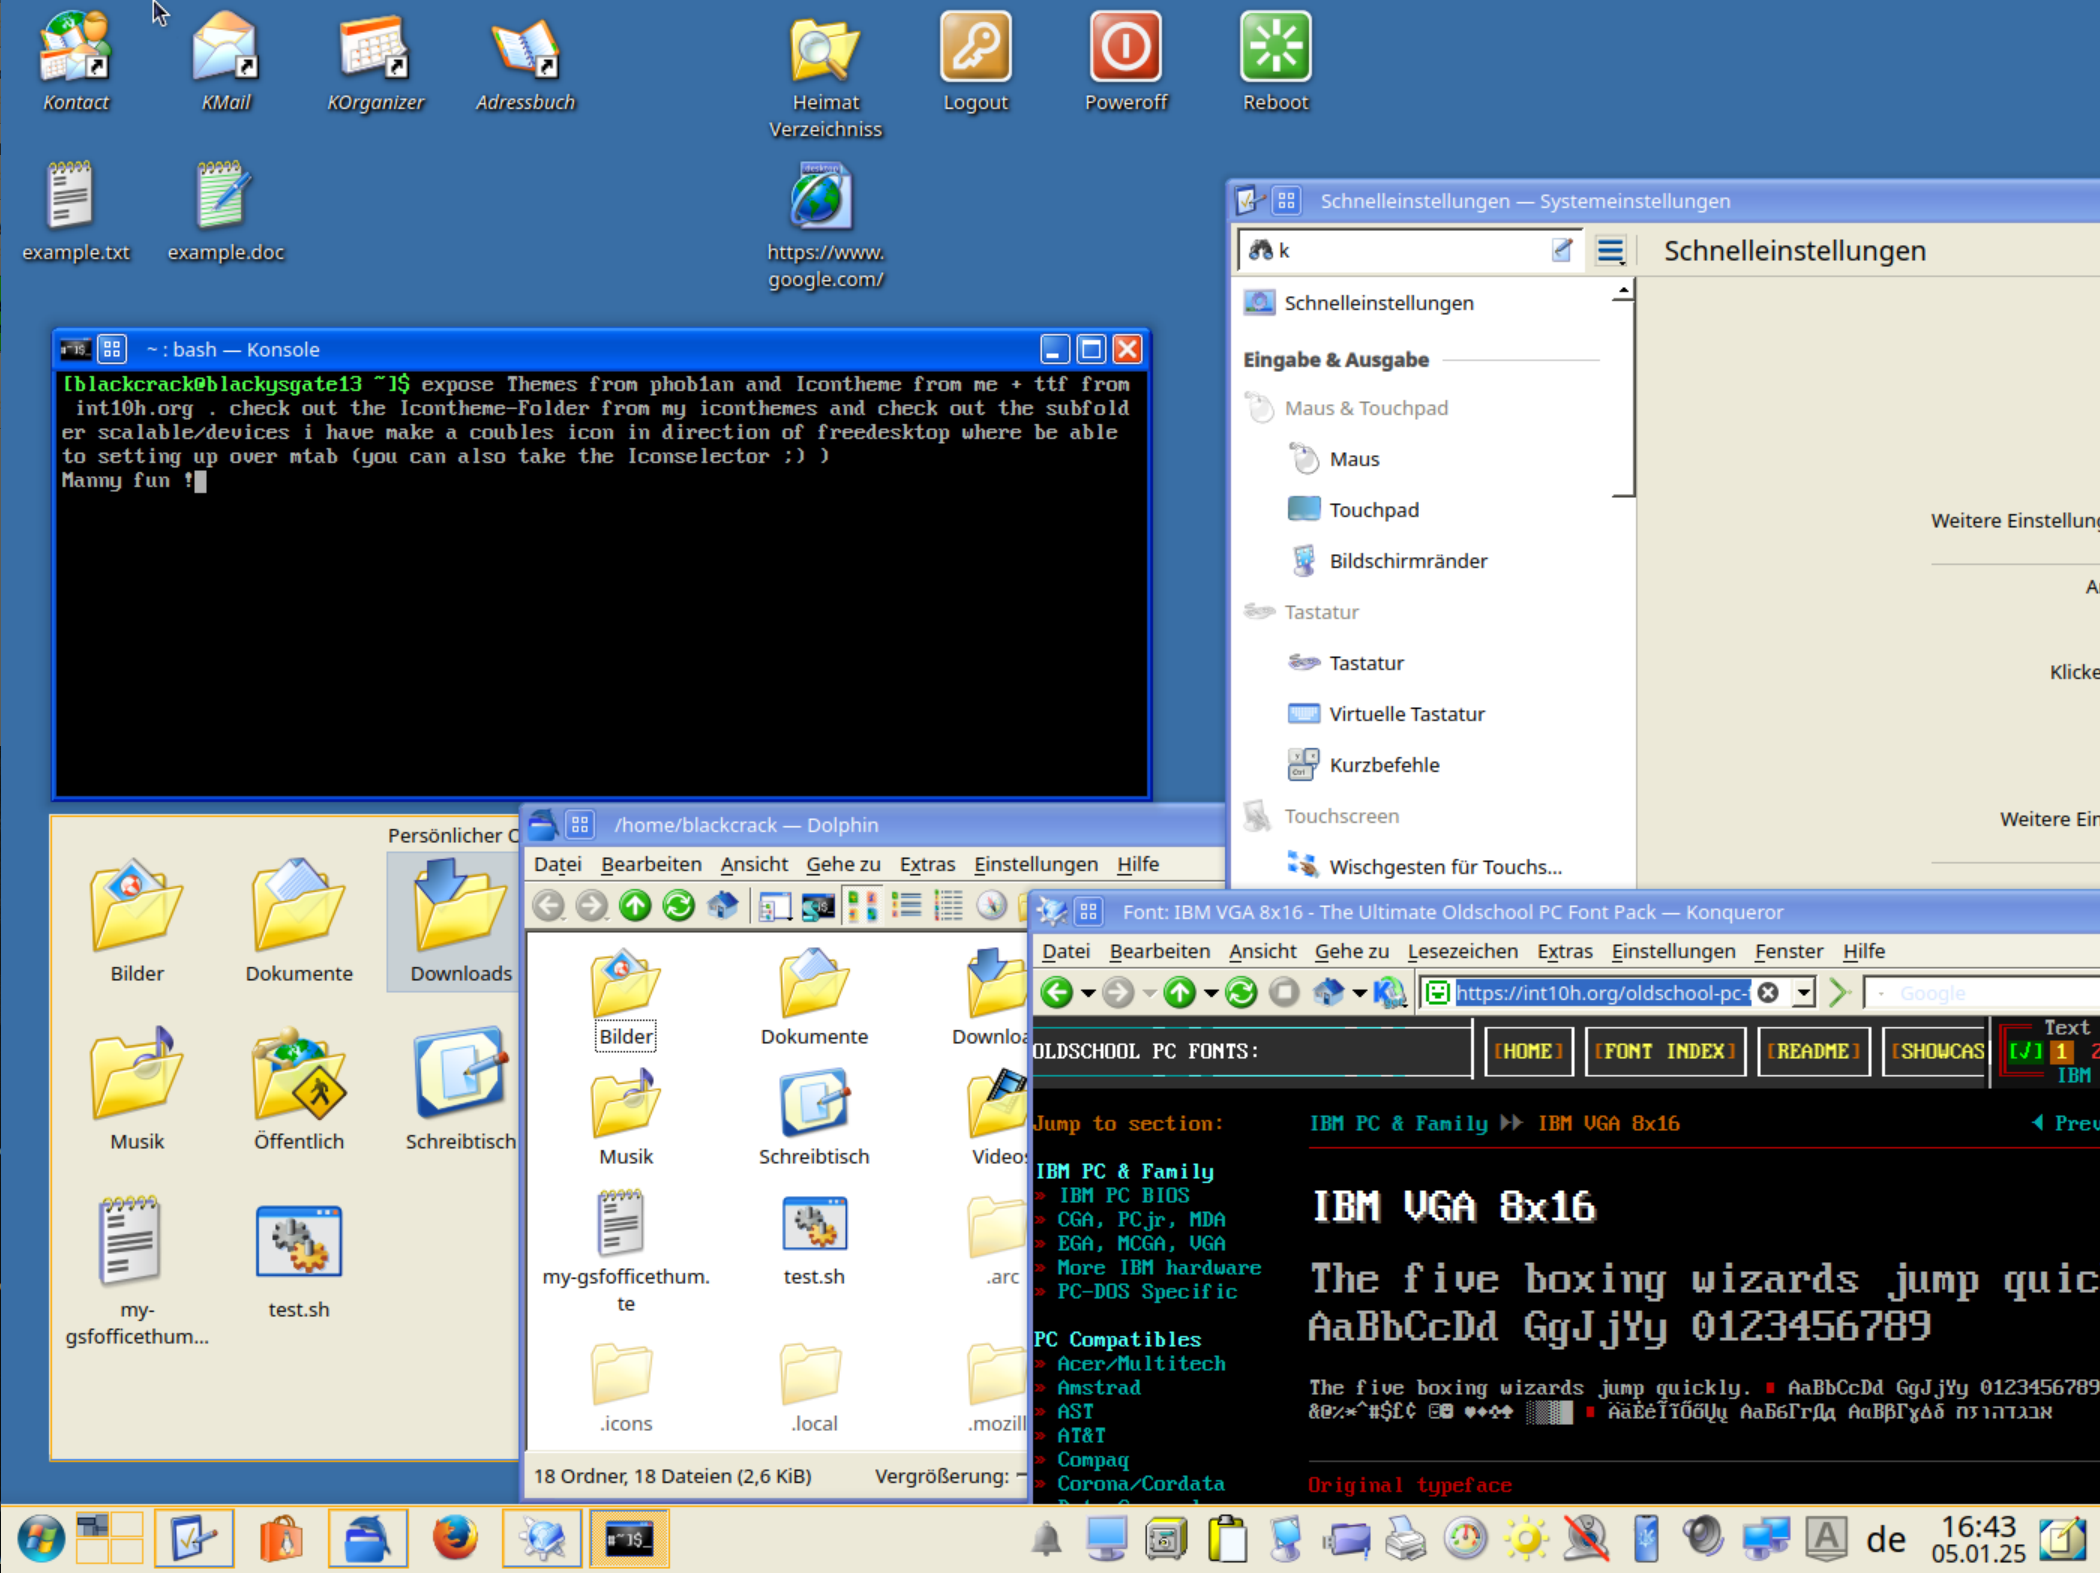This screenshot has width=2100, height=1573.
Task: Open the KMail desktop icon
Action: [x=226, y=60]
